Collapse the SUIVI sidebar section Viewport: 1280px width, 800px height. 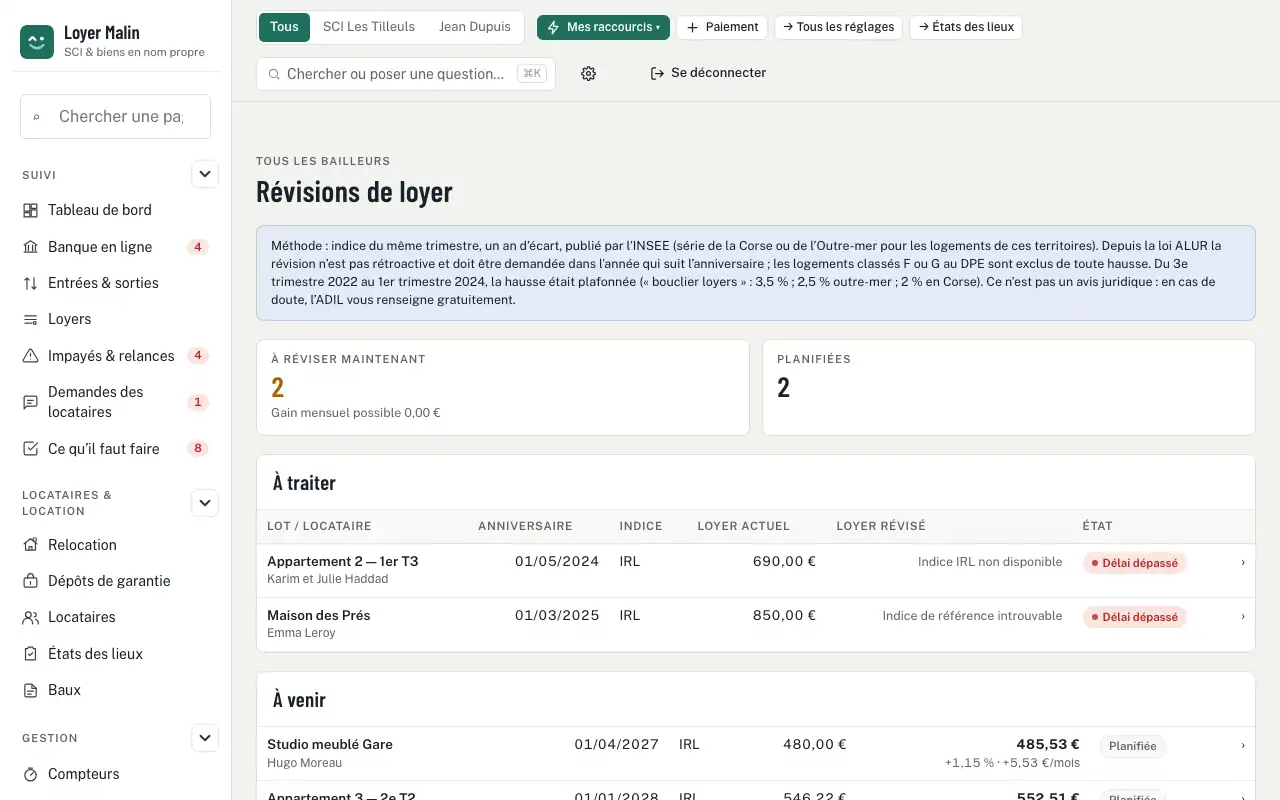tap(205, 174)
